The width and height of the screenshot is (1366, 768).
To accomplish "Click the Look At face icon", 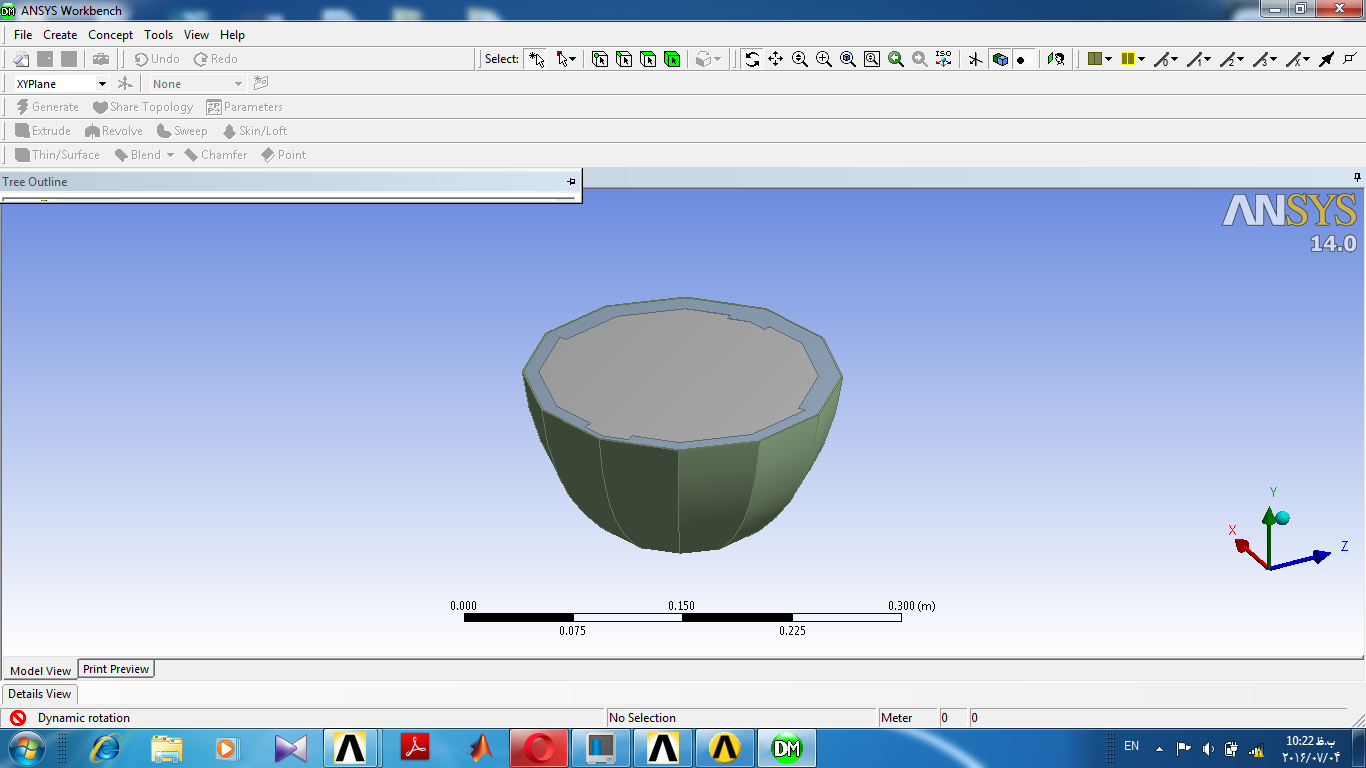I will point(1056,59).
